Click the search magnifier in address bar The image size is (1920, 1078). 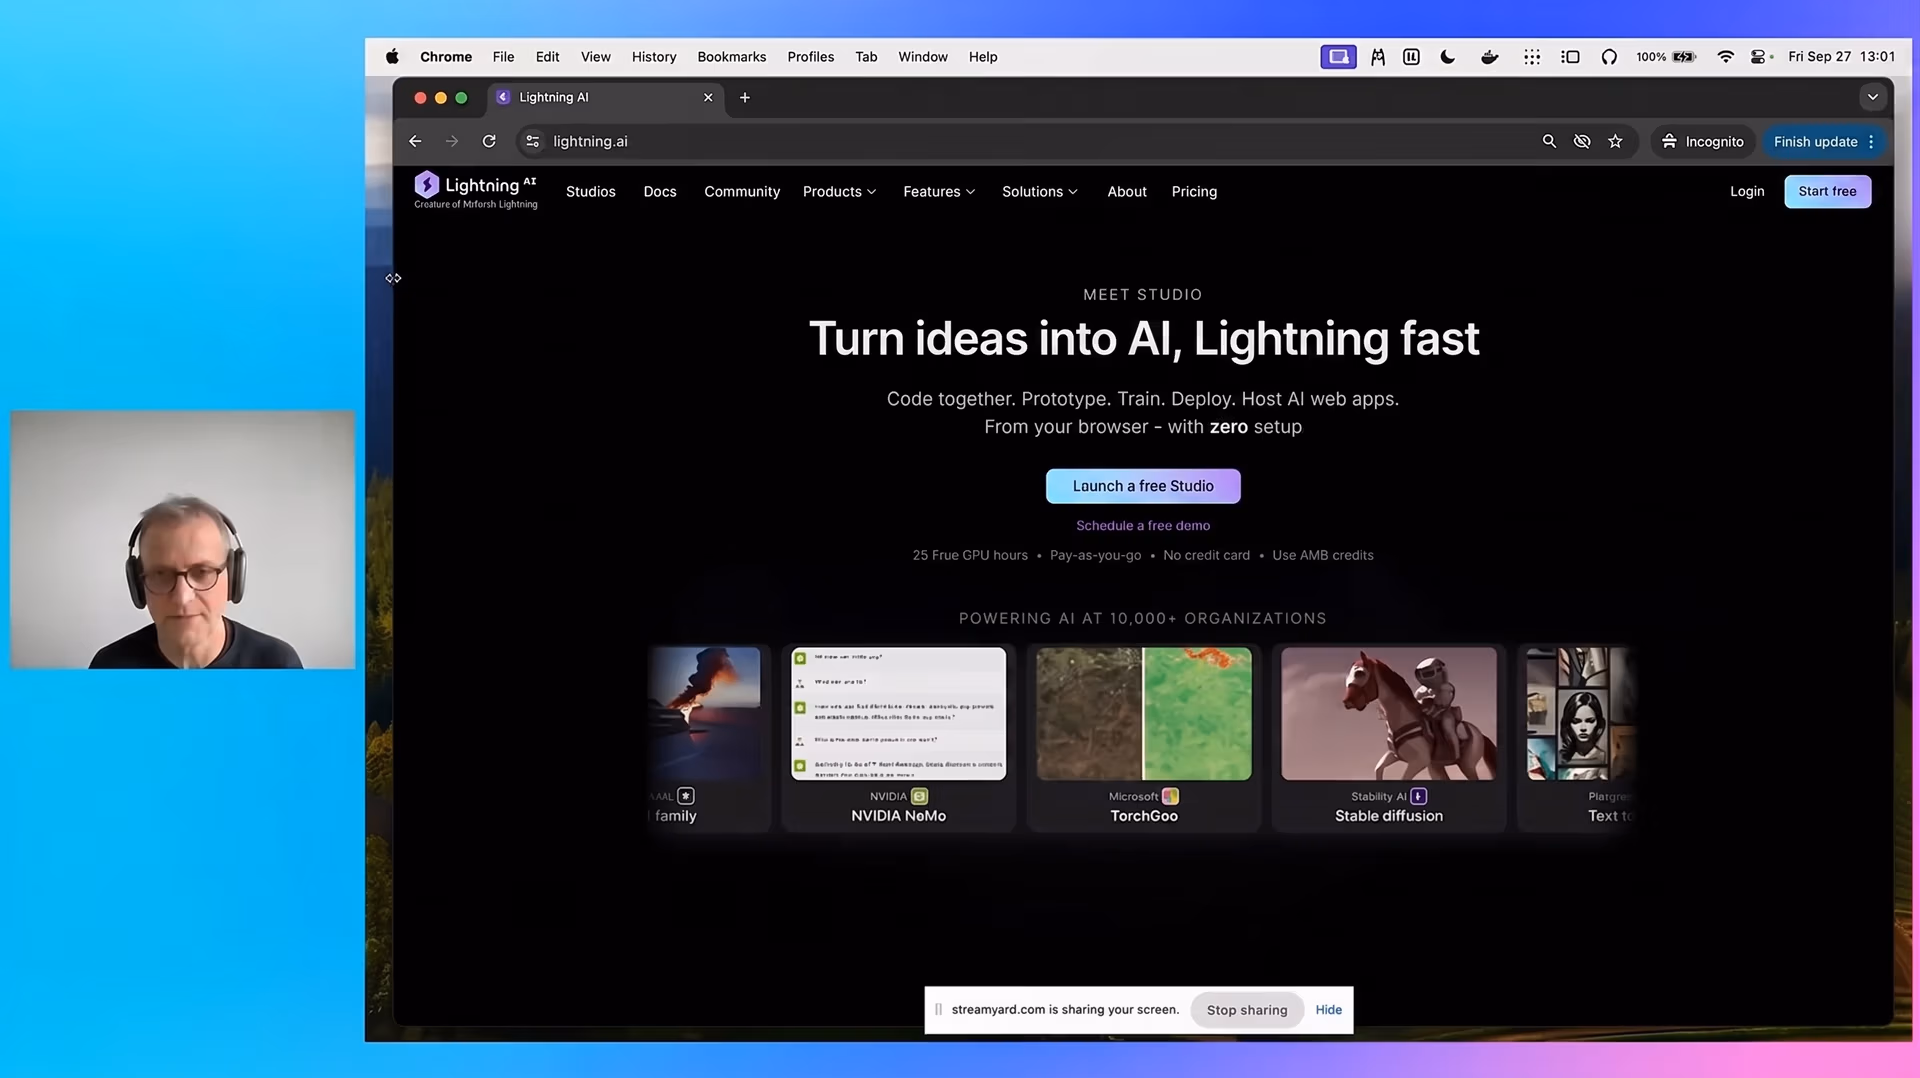point(1549,141)
